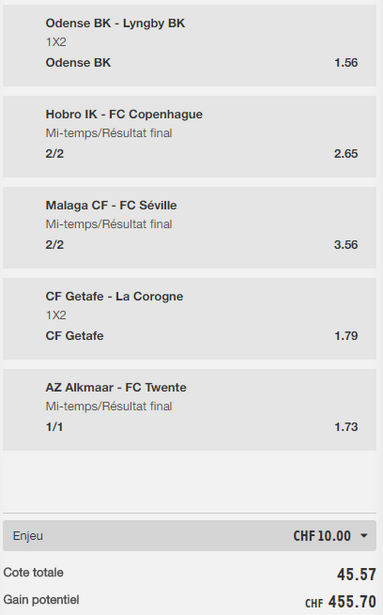
Task: Open the Enjeu stake dropdown arrow
Action: click(x=364, y=536)
